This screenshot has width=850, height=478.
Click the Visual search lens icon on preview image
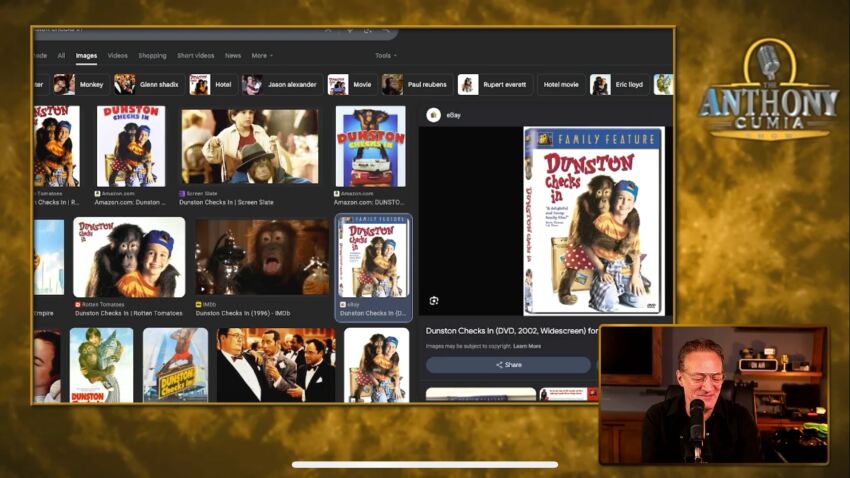434,301
